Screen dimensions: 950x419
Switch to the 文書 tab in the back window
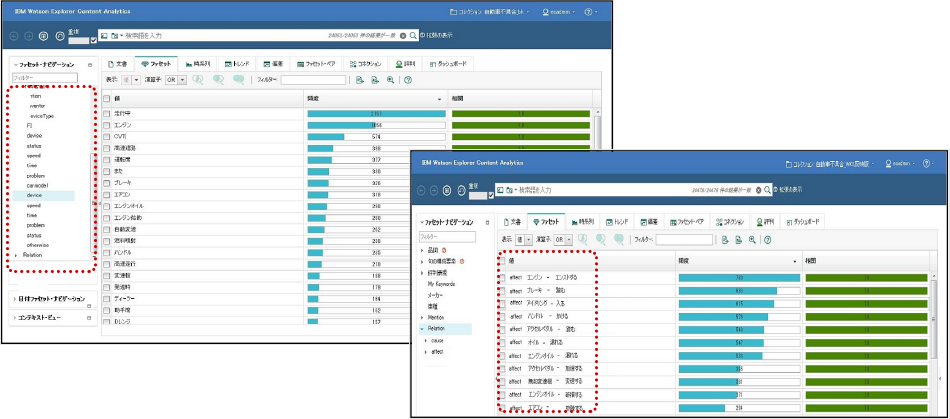click(118, 64)
